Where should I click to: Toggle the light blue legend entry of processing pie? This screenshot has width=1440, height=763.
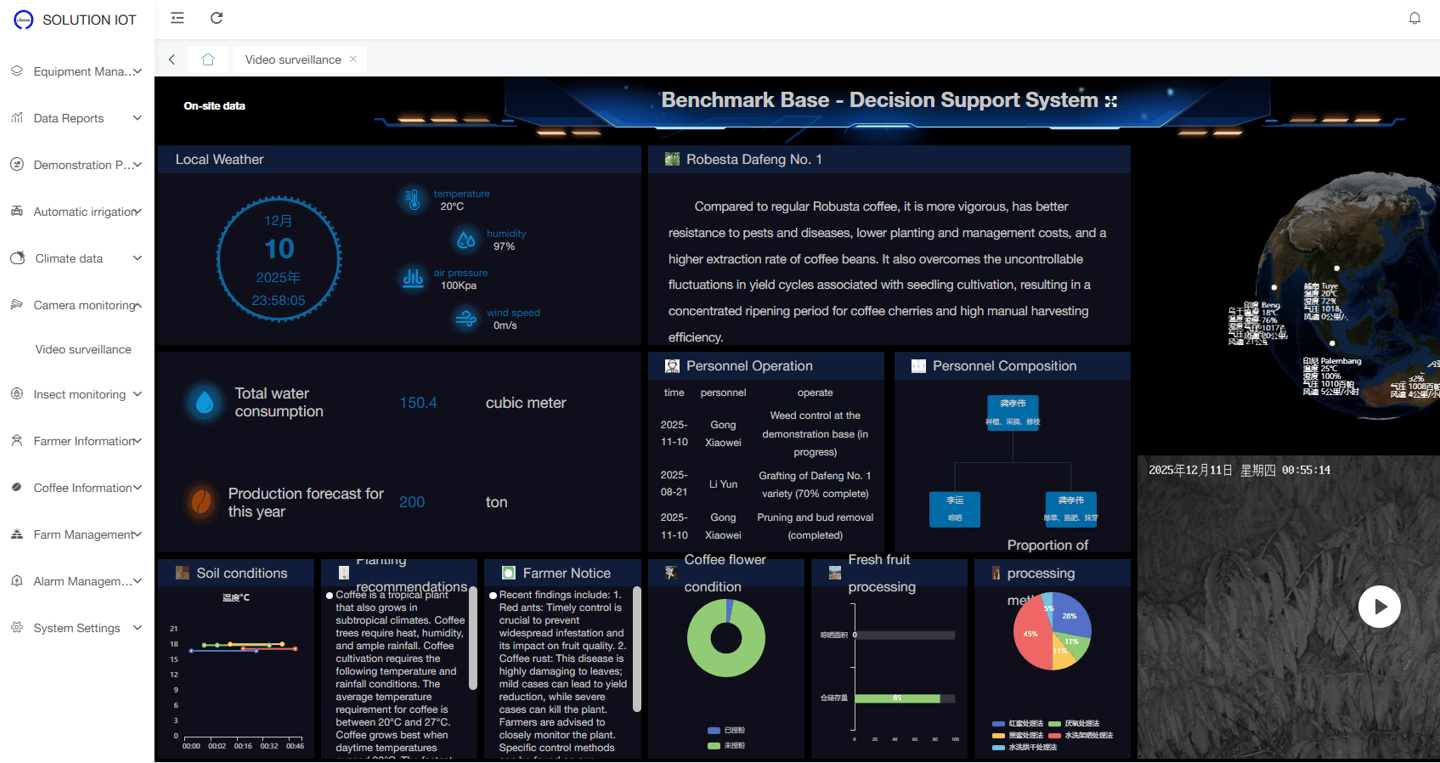click(x=1024, y=747)
